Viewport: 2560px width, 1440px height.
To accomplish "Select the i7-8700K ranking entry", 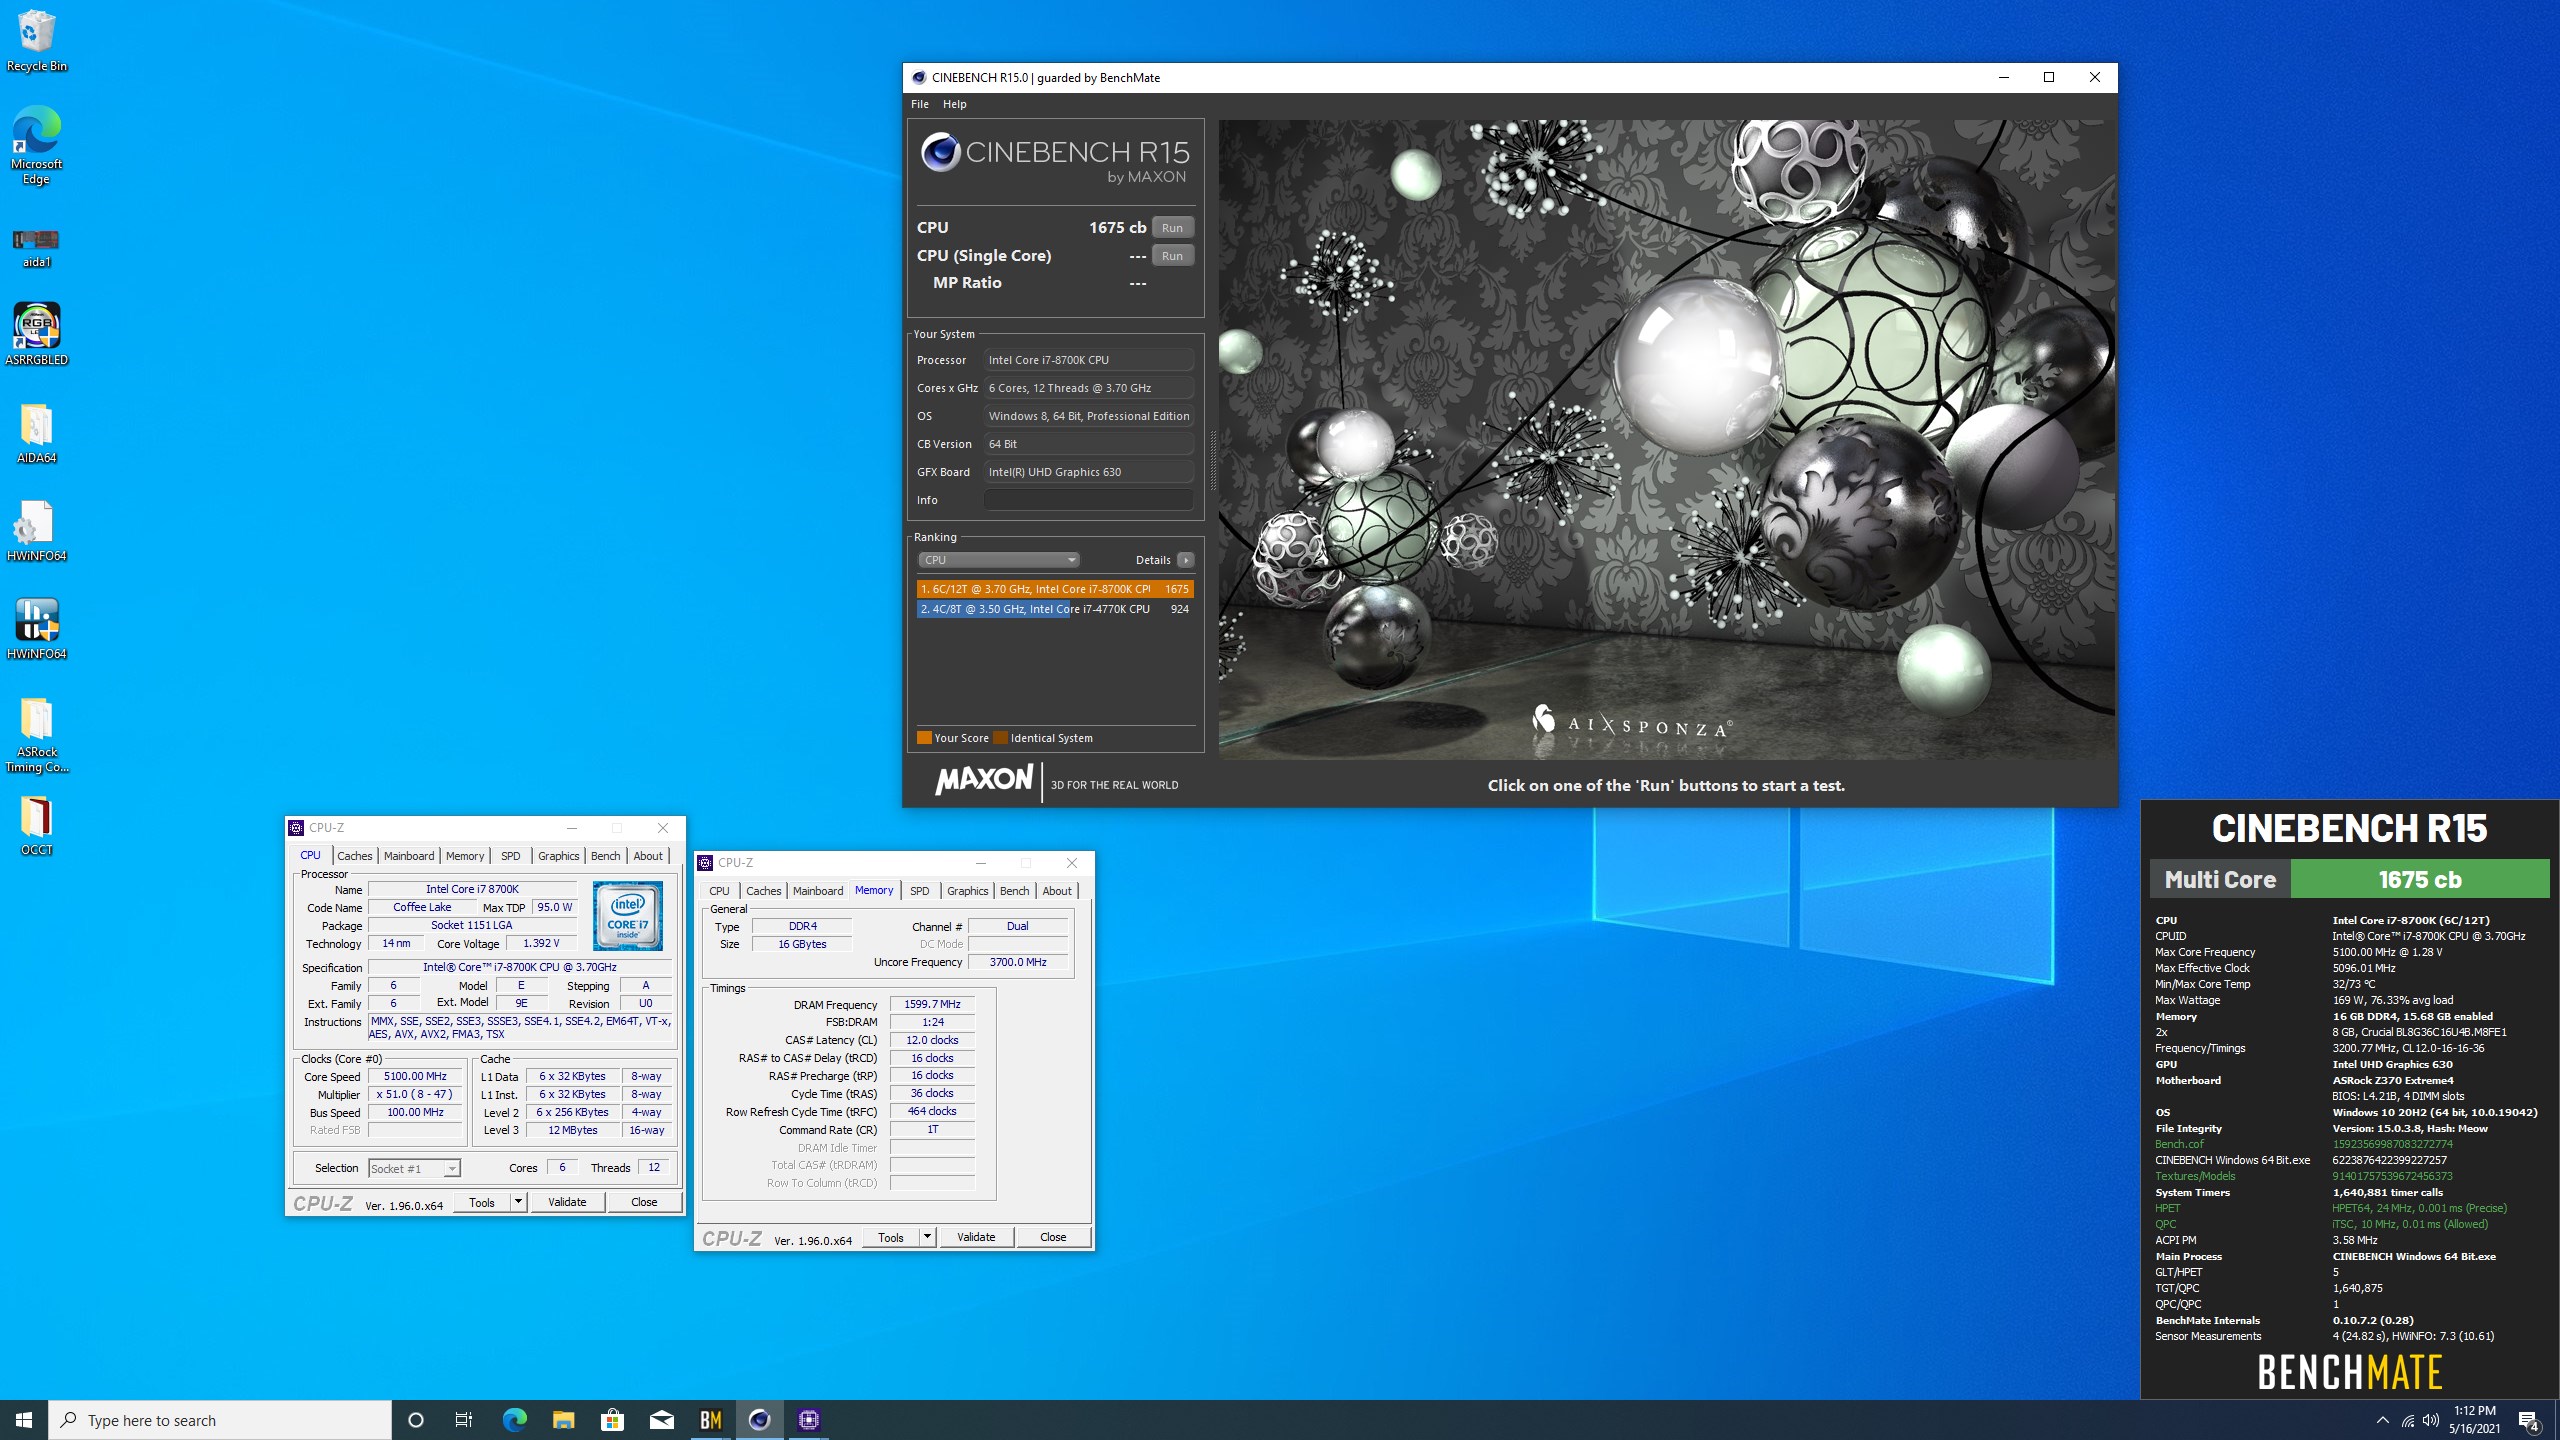I will 1055,589.
